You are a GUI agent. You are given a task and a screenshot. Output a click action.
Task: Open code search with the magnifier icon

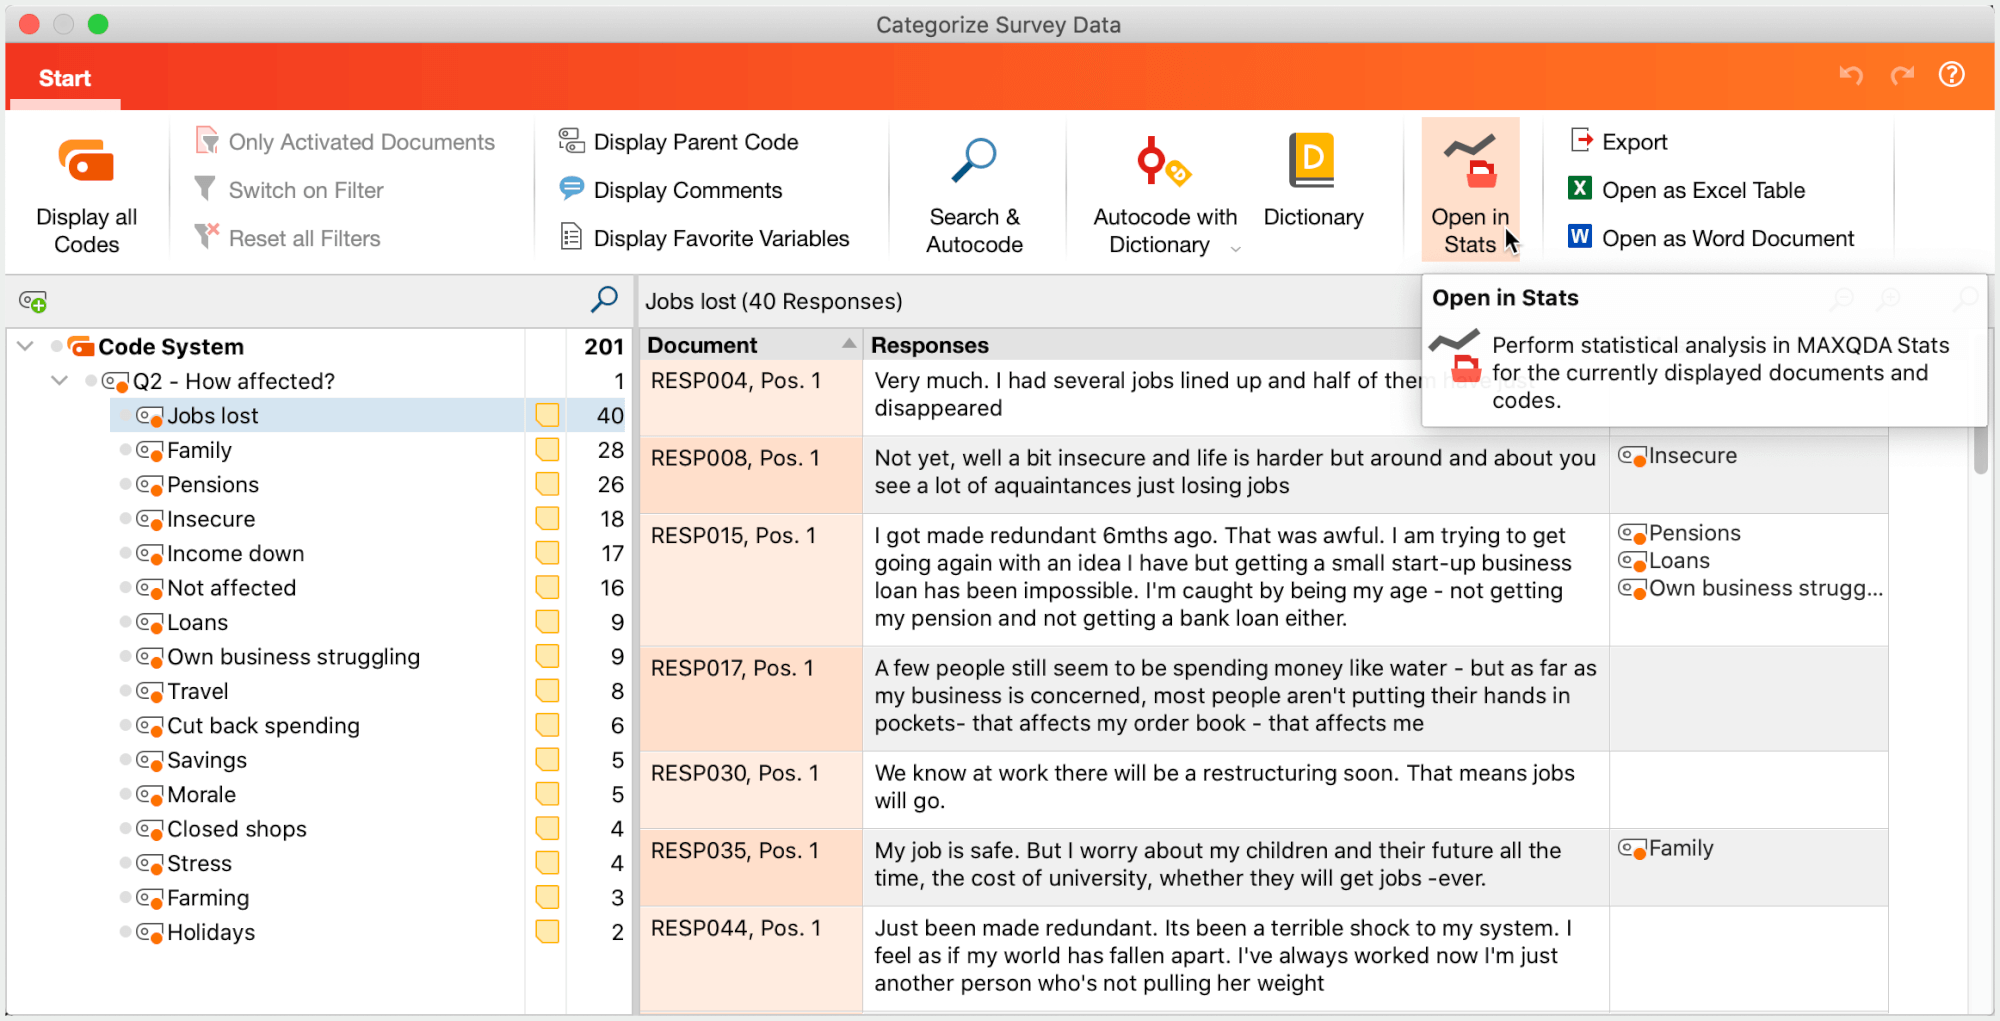pyautogui.click(x=603, y=299)
